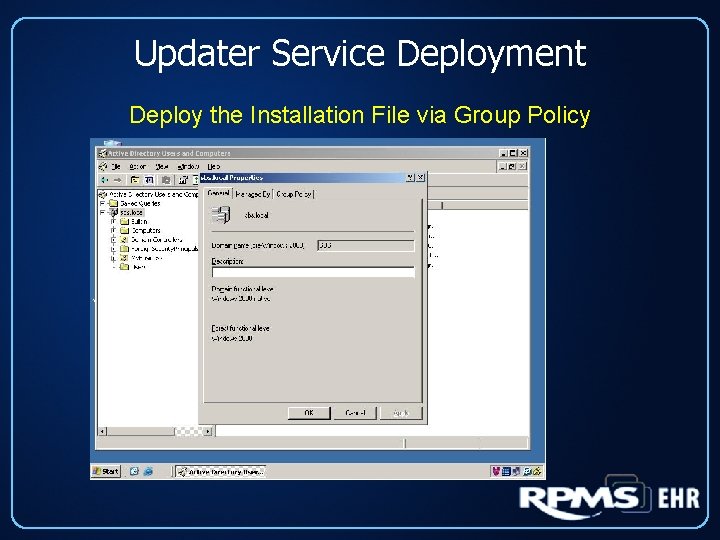Click the Builtin folder icon
This screenshot has width=720, height=540.
coord(124,221)
